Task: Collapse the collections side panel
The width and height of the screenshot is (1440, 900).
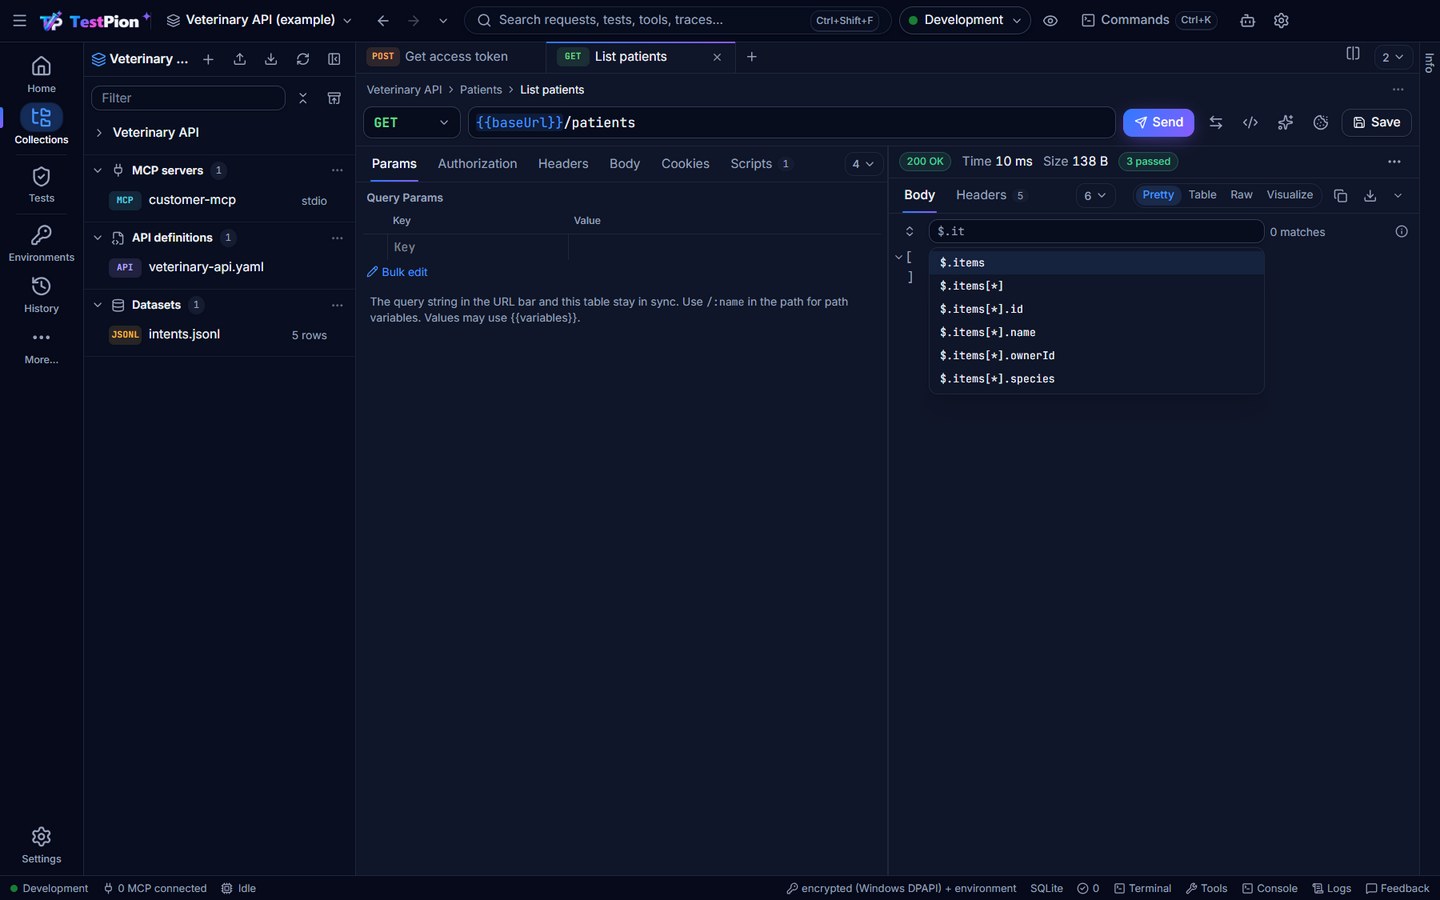Action: click(x=334, y=59)
